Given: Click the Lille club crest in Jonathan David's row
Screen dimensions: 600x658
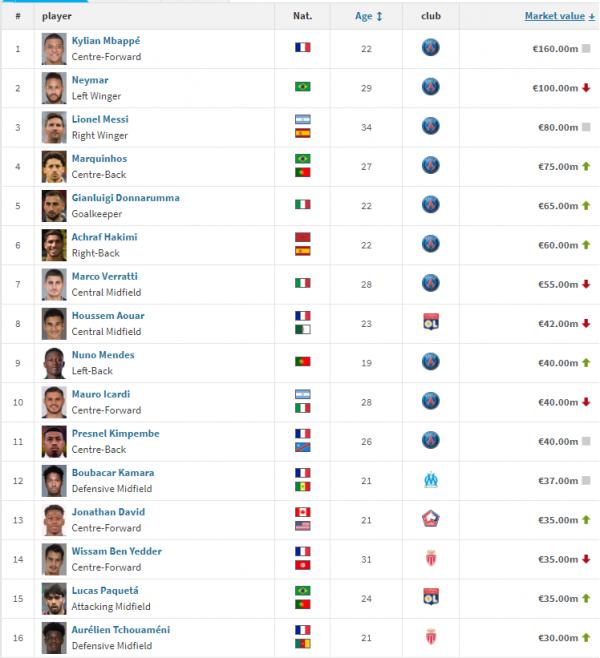Looking at the screenshot, I should pos(430,519).
